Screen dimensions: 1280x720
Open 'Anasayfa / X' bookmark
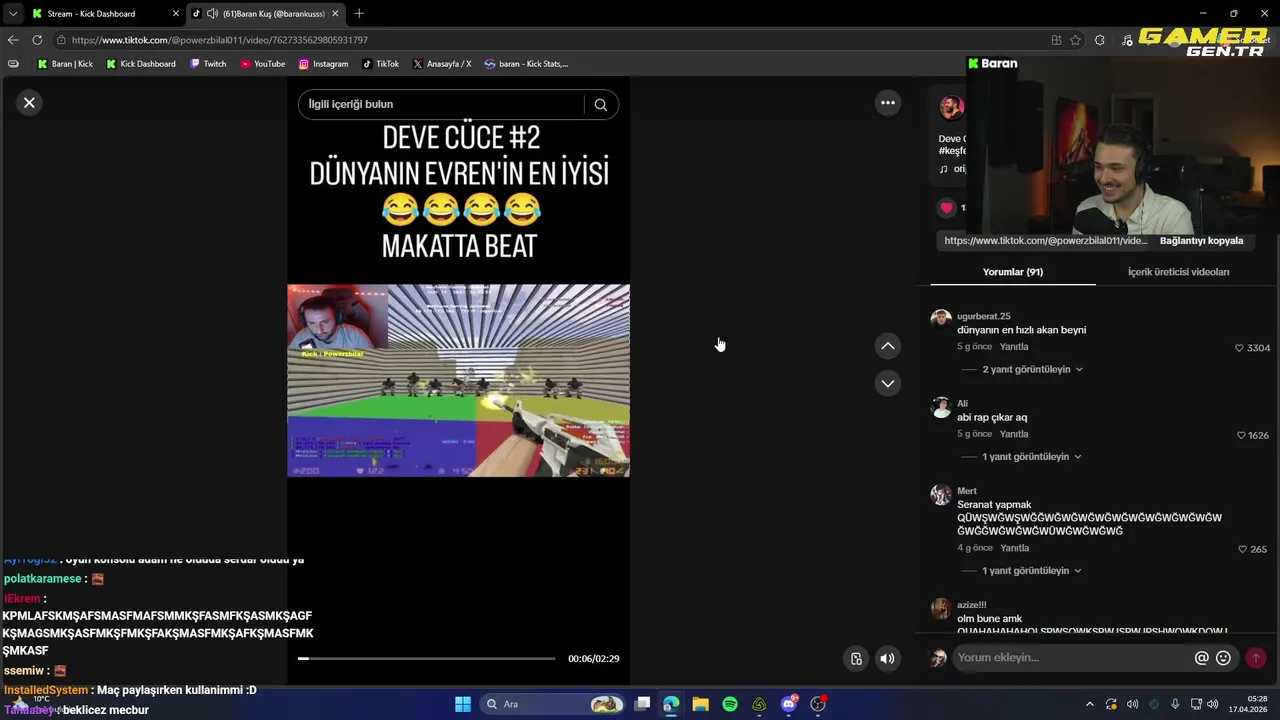(441, 64)
